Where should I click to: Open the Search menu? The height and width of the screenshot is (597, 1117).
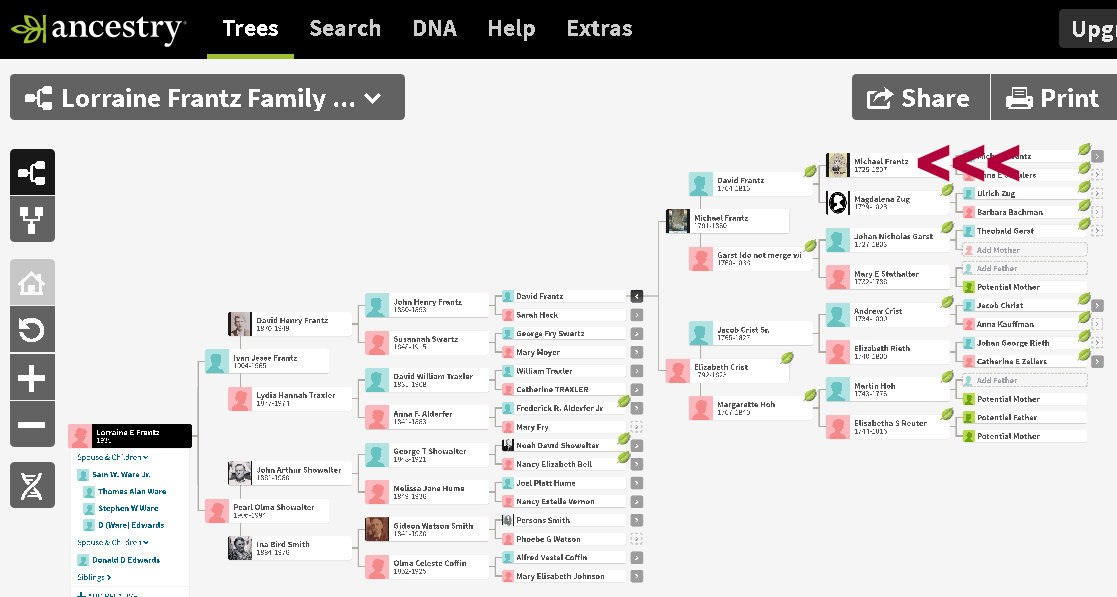pos(345,28)
